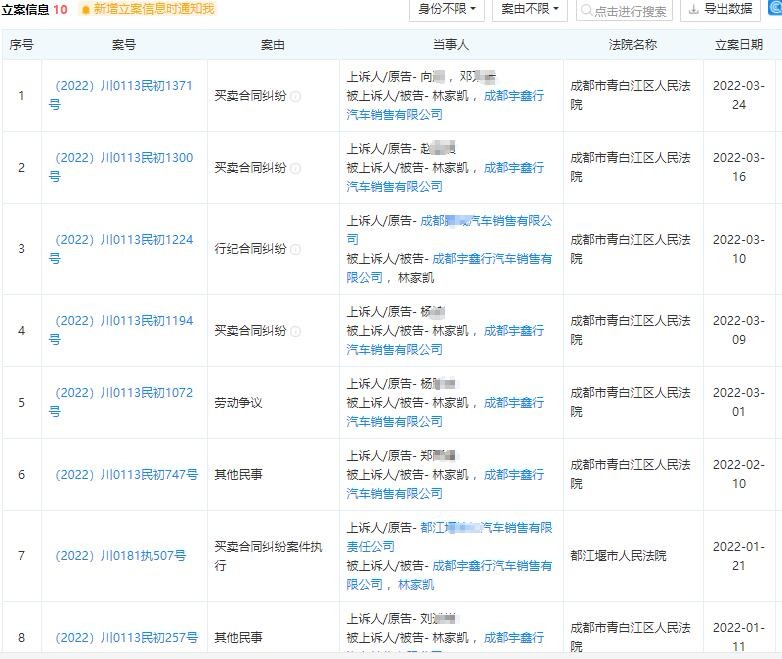782x659 pixels.
Task: Click info icon beside 买卖合同纠纷 in row 4
Action: click(296, 331)
